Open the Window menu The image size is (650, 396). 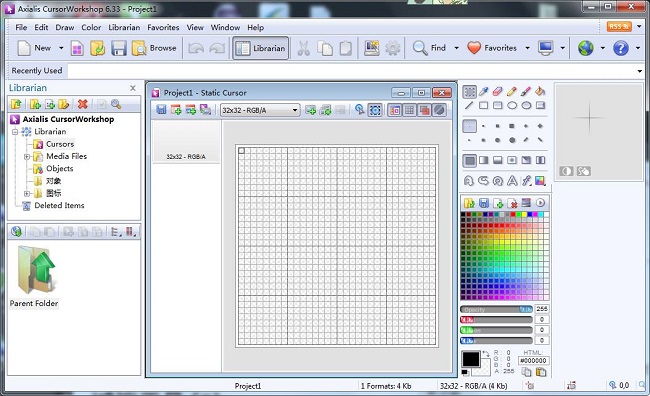(225, 27)
